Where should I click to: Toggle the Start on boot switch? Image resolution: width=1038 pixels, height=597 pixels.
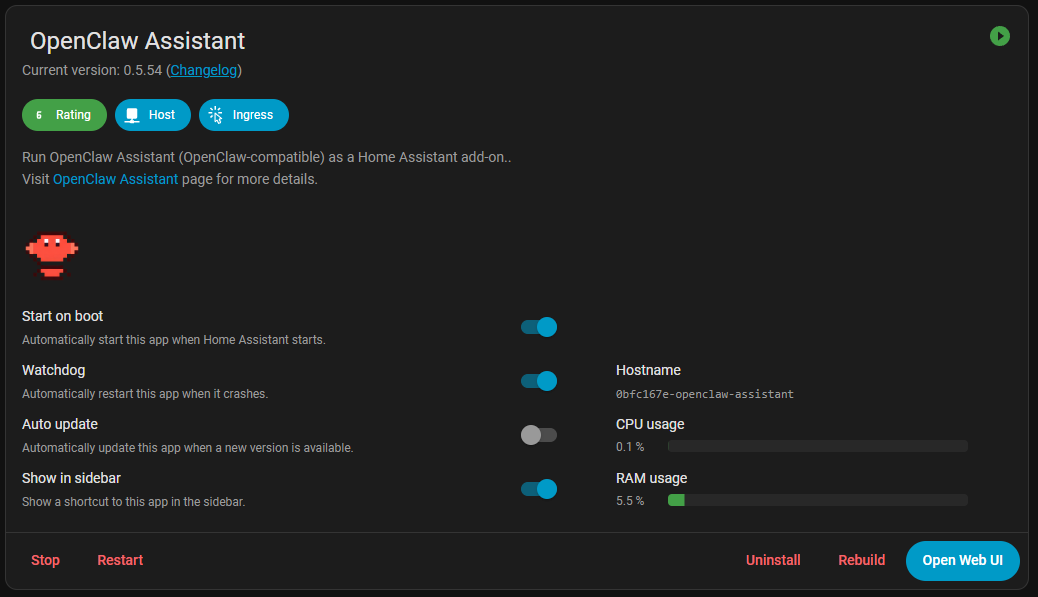tap(539, 327)
